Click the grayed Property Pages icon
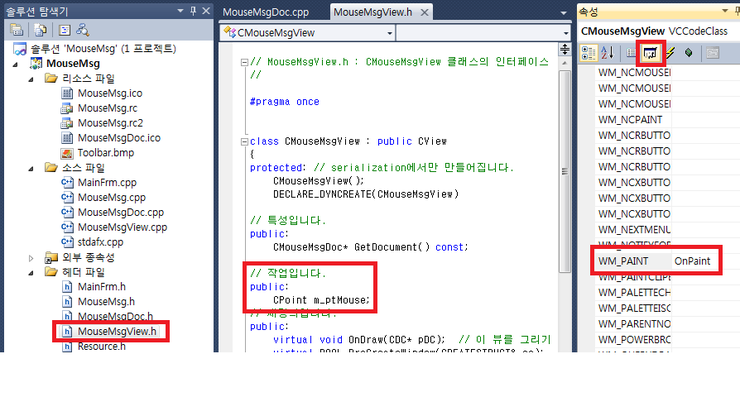 pyautogui.click(x=713, y=53)
